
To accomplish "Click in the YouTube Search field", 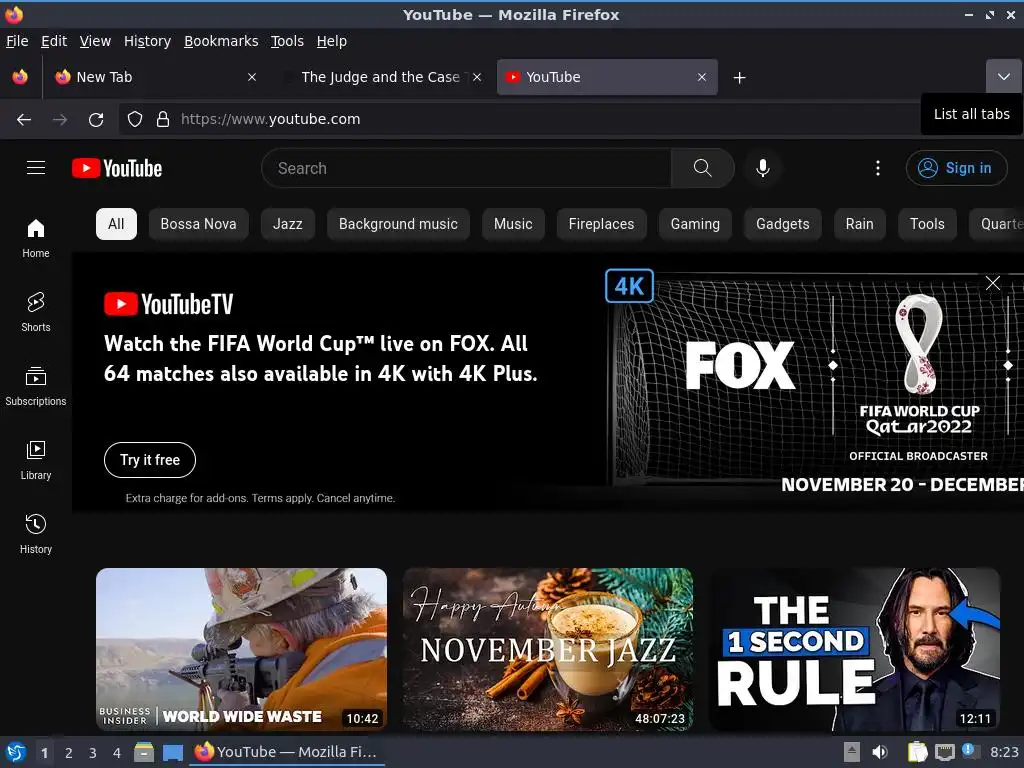I will coord(466,168).
